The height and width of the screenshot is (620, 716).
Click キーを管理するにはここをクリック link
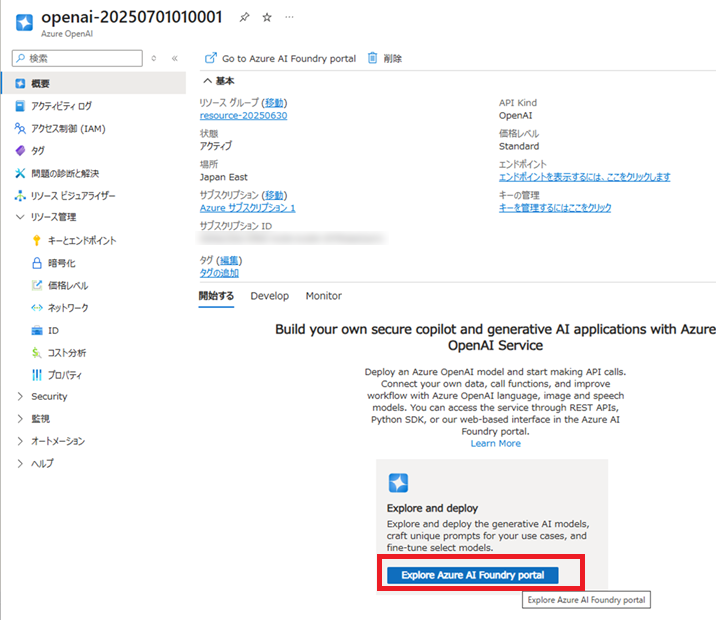click(x=555, y=208)
